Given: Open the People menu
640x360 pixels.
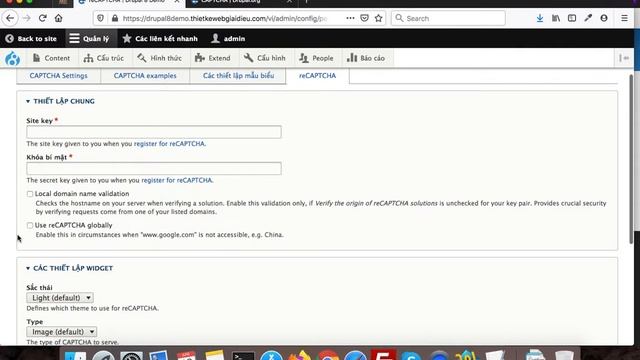Looking at the screenshot, I should point(316,58).
